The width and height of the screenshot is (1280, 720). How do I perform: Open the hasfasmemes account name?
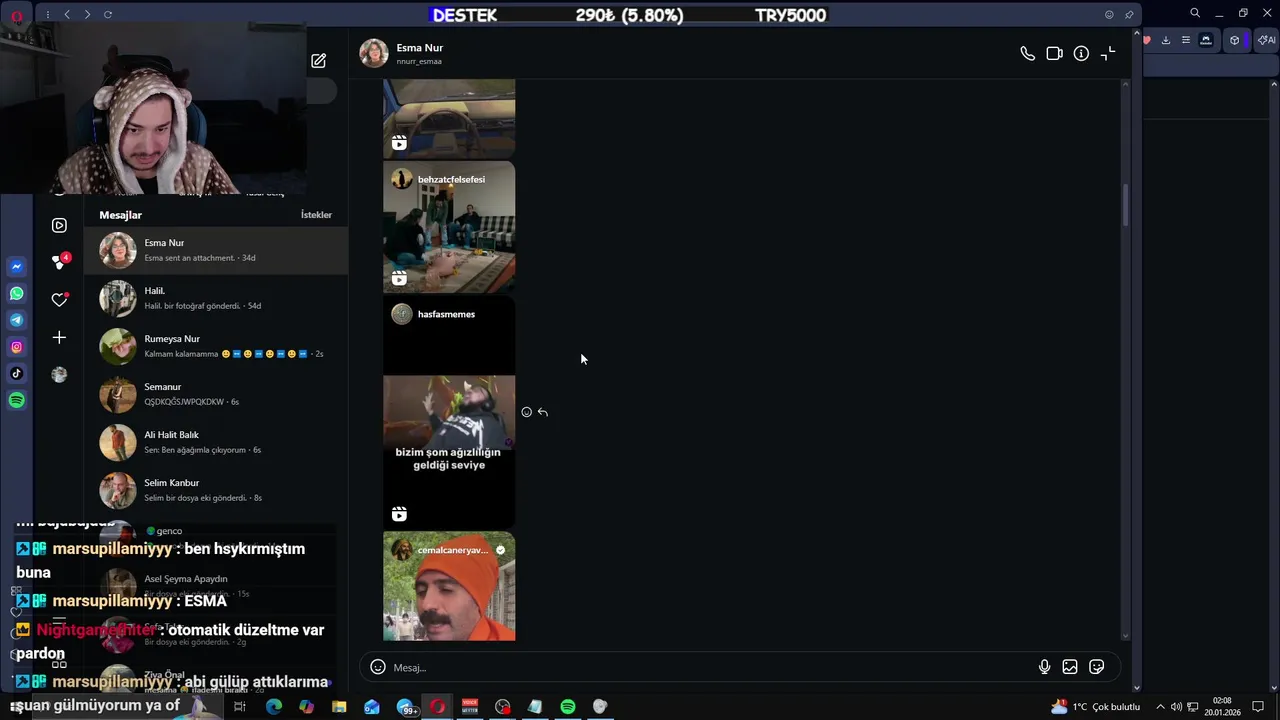point(446,314)
